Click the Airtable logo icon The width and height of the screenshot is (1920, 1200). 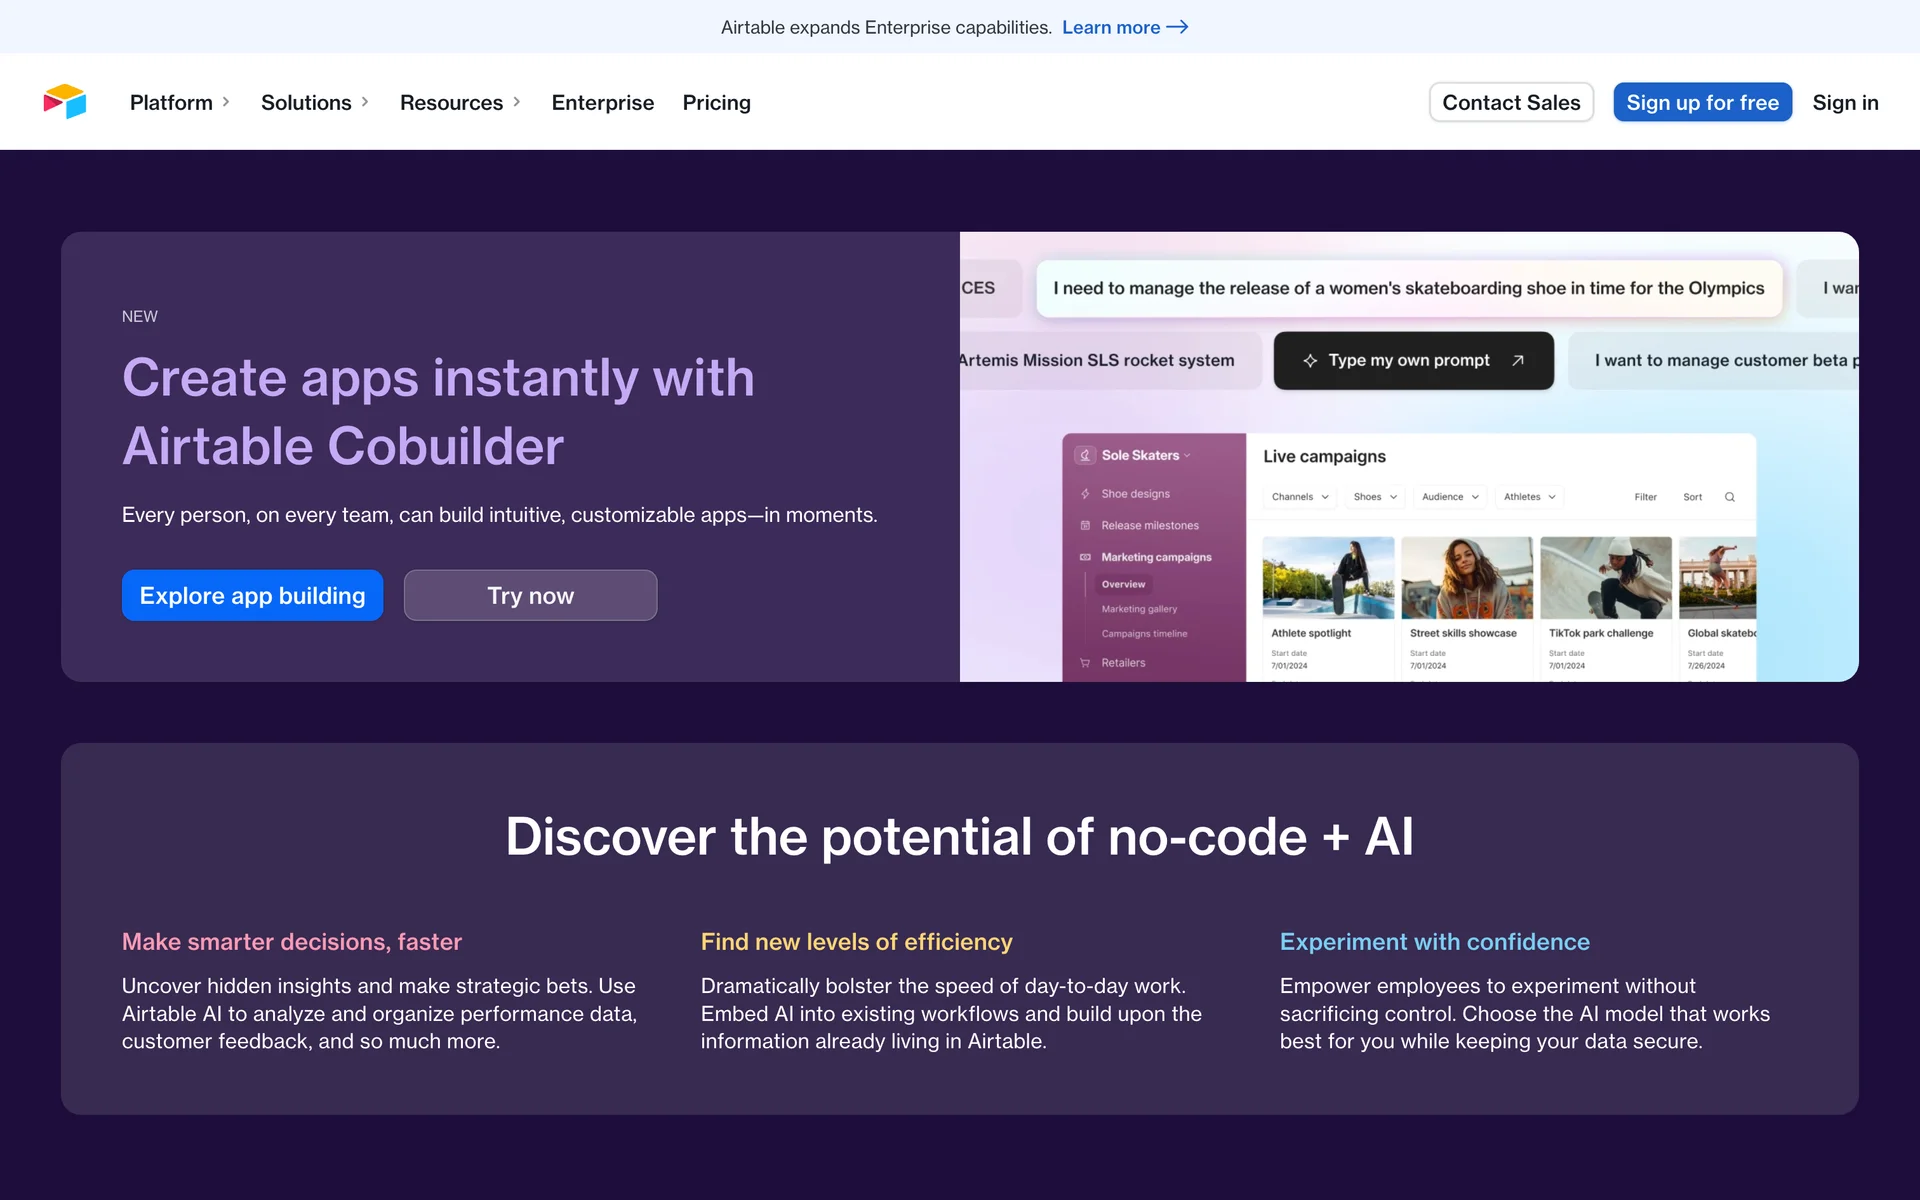click(65, 102)
